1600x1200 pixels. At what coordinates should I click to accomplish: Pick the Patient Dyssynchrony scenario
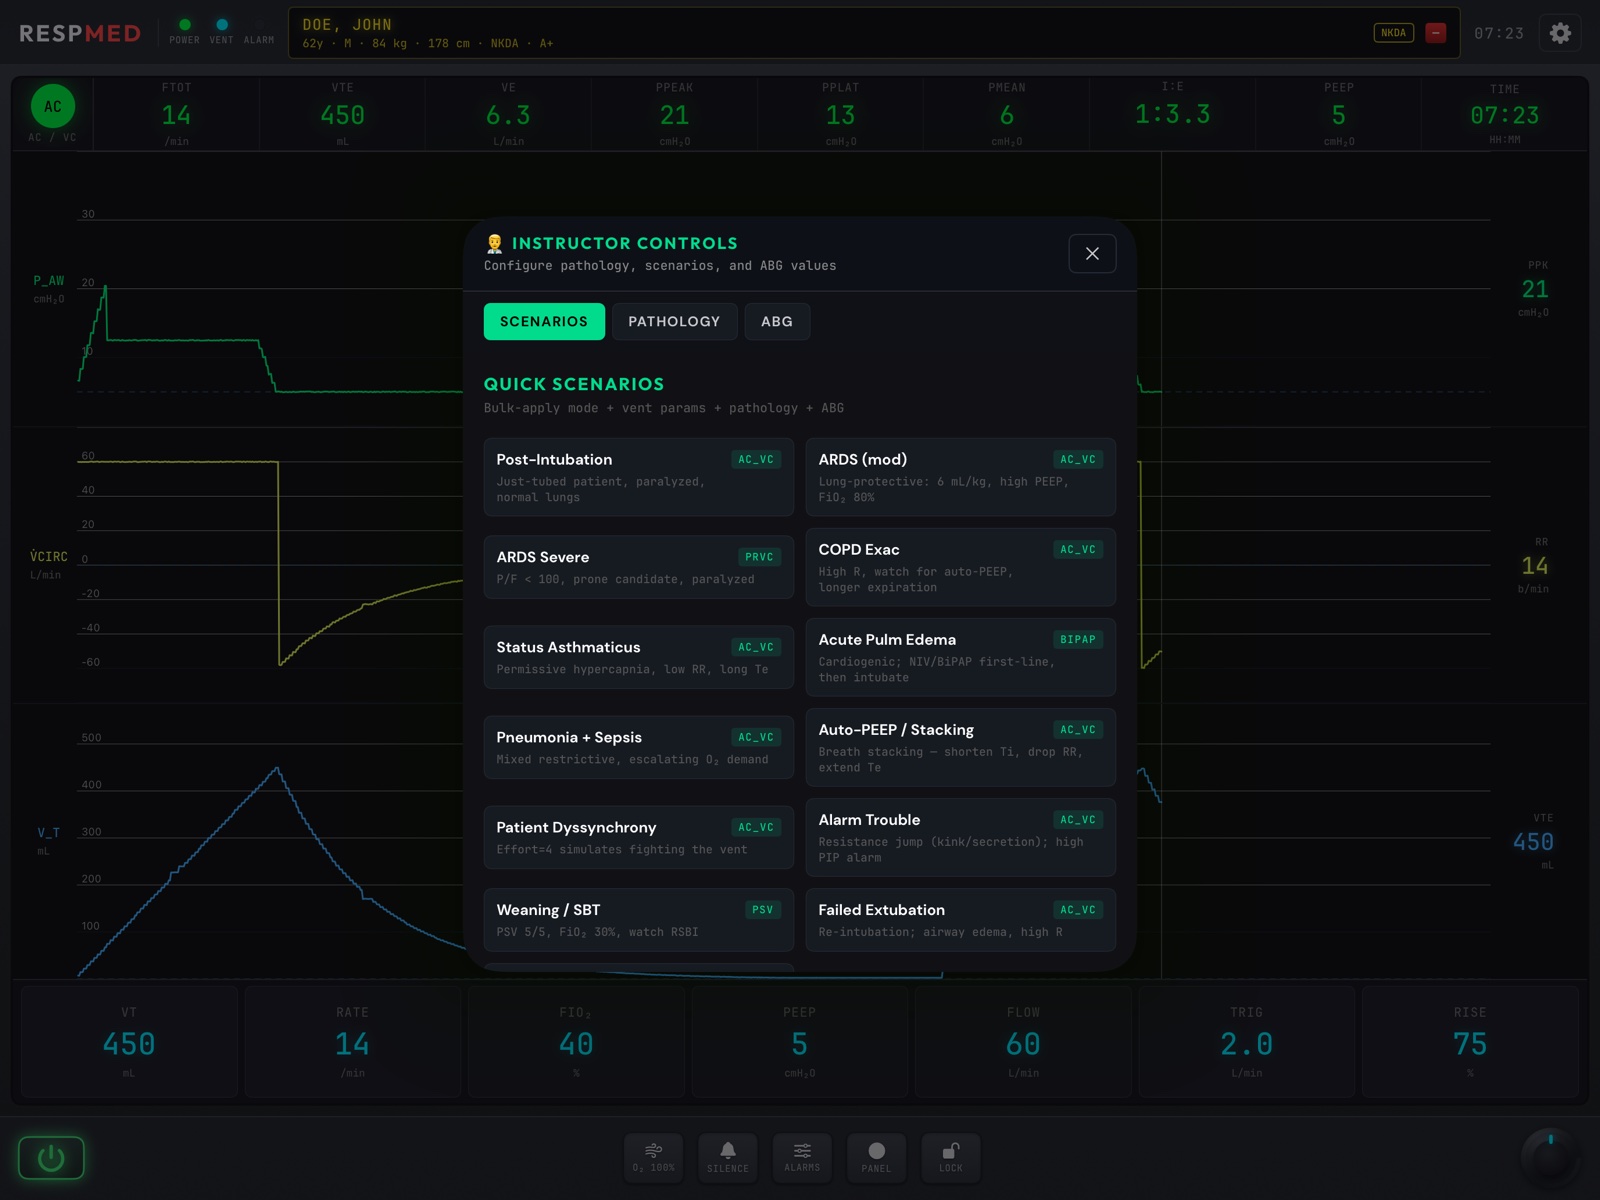(638, 837)
